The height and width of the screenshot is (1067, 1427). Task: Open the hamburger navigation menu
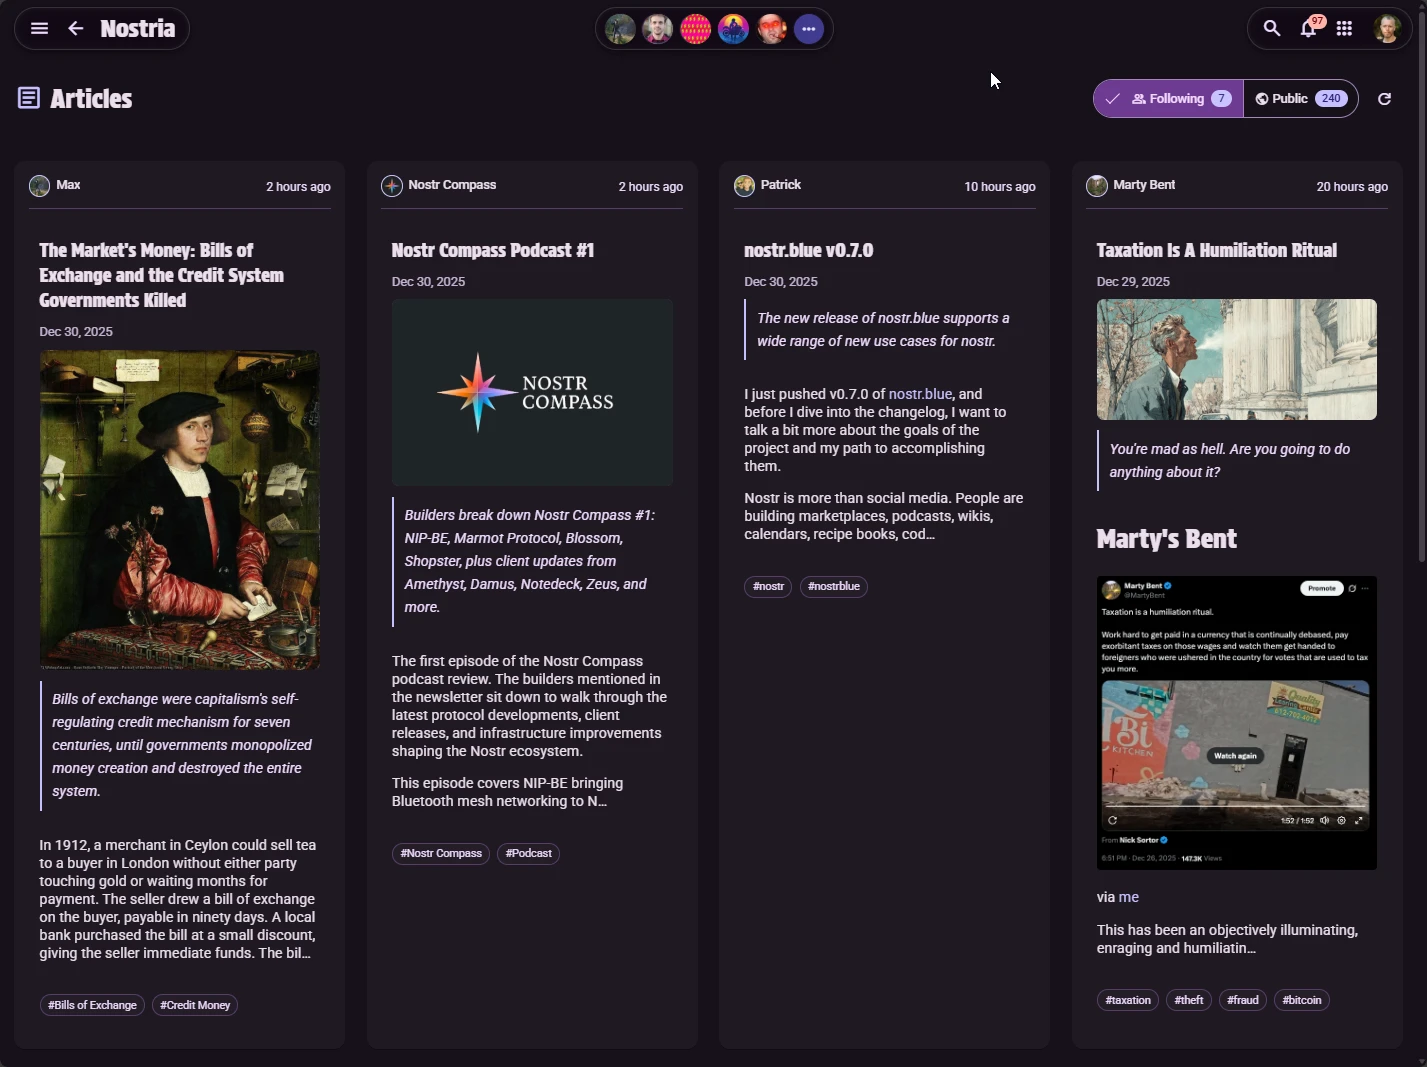click(x=38, y=28)
